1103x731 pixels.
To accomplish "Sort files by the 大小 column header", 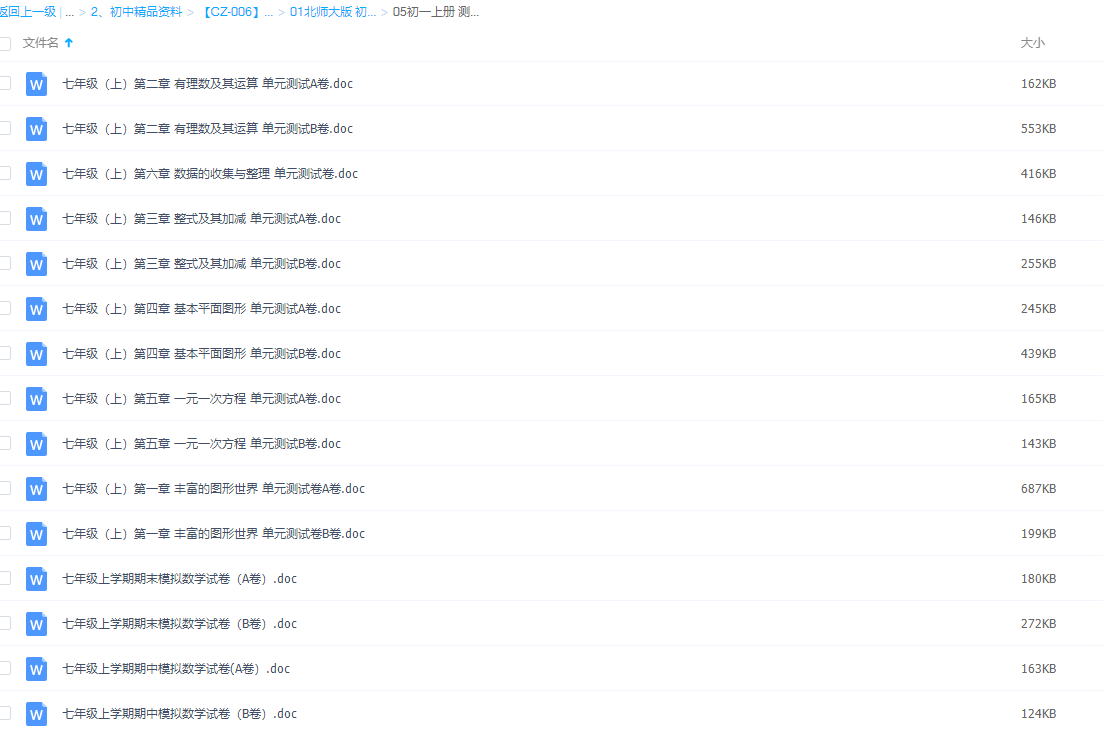I will (1035, 42).
